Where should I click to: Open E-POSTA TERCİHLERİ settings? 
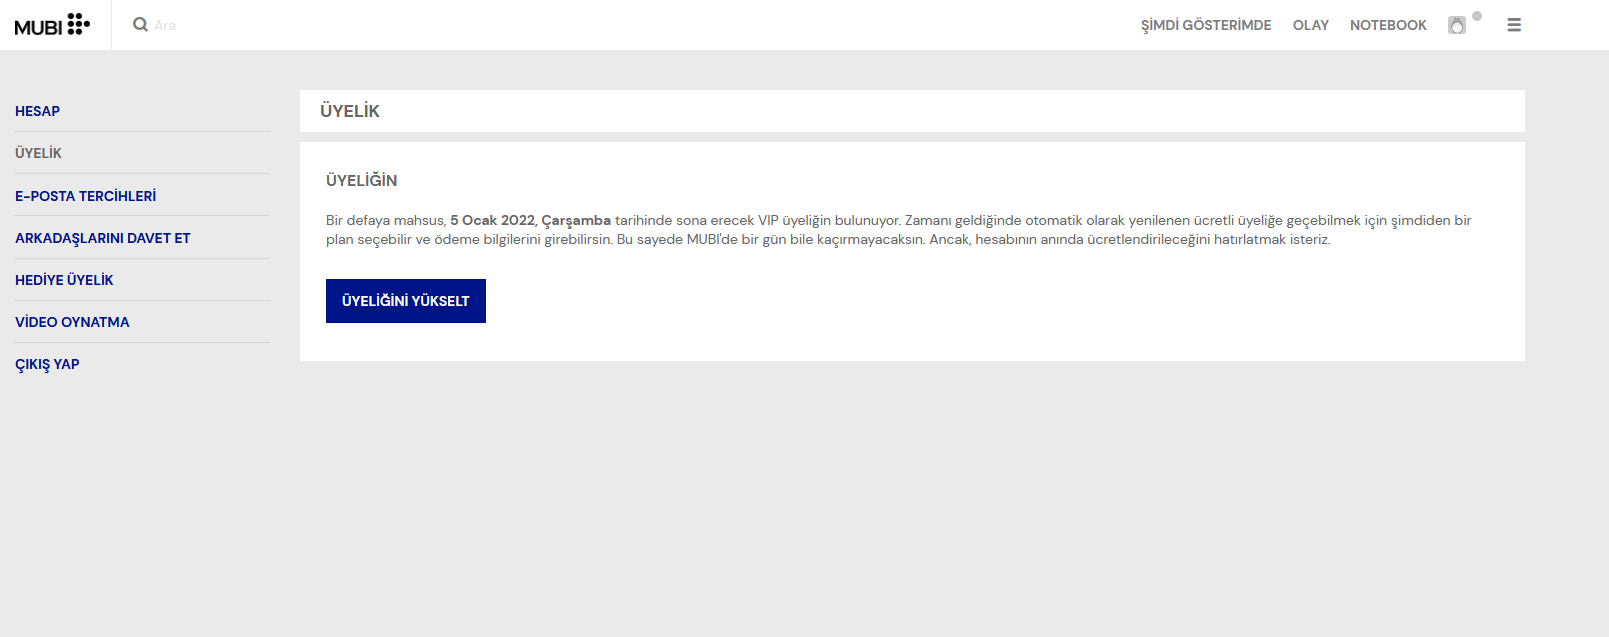click(85, 196)
